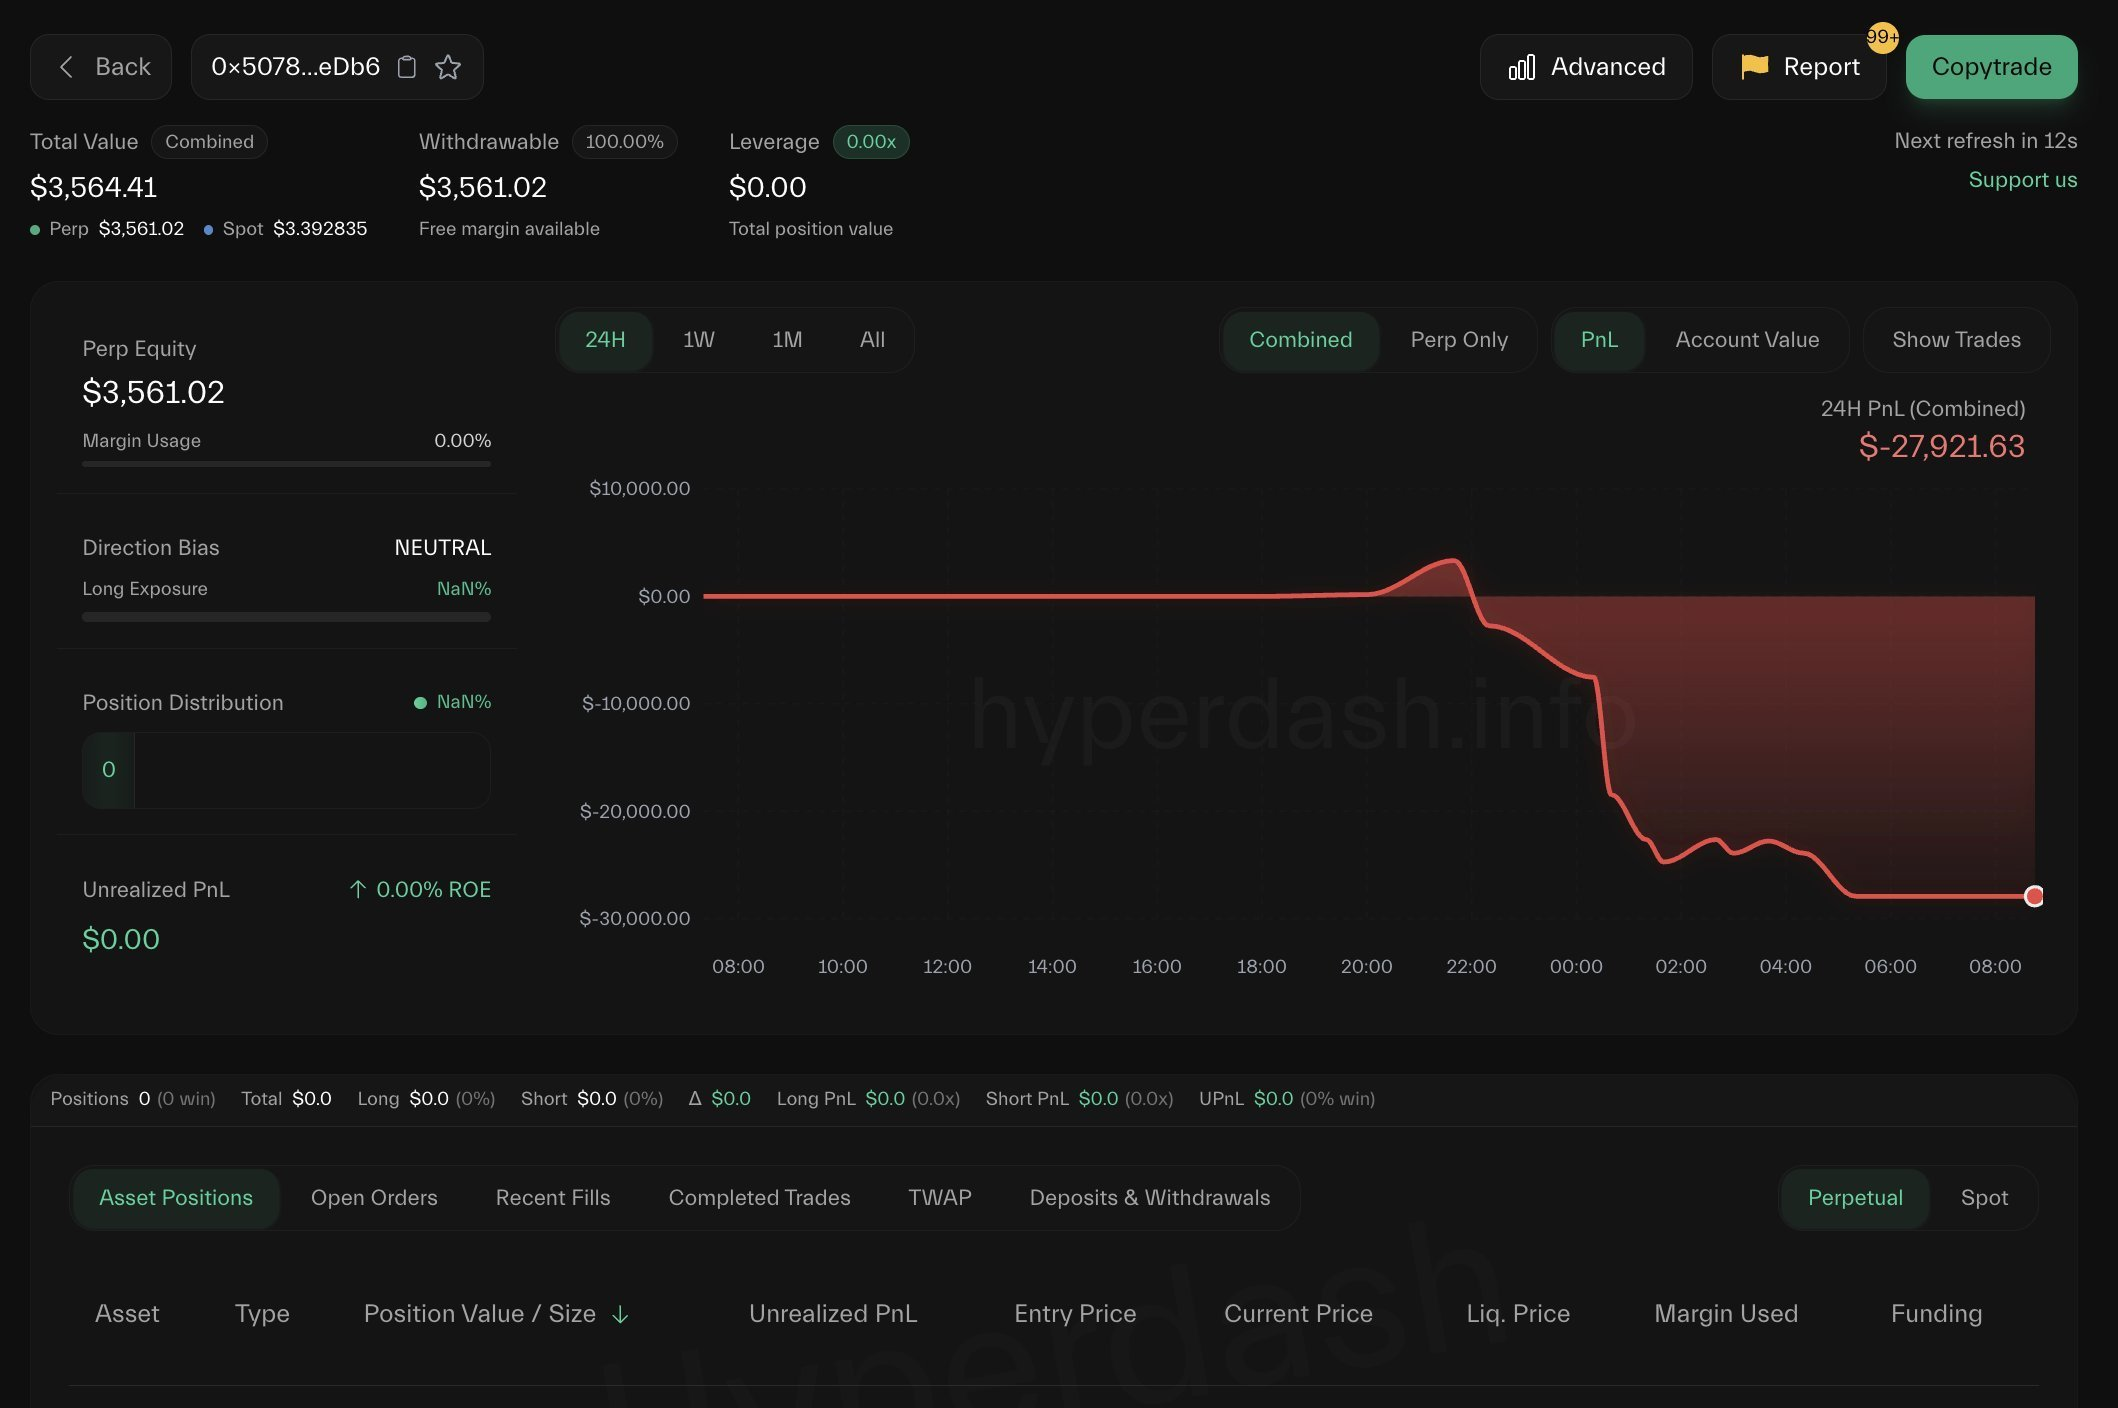Open the Deposits & Withdrawals tab
Screen dimensions: 2118x1408
1150,1198
